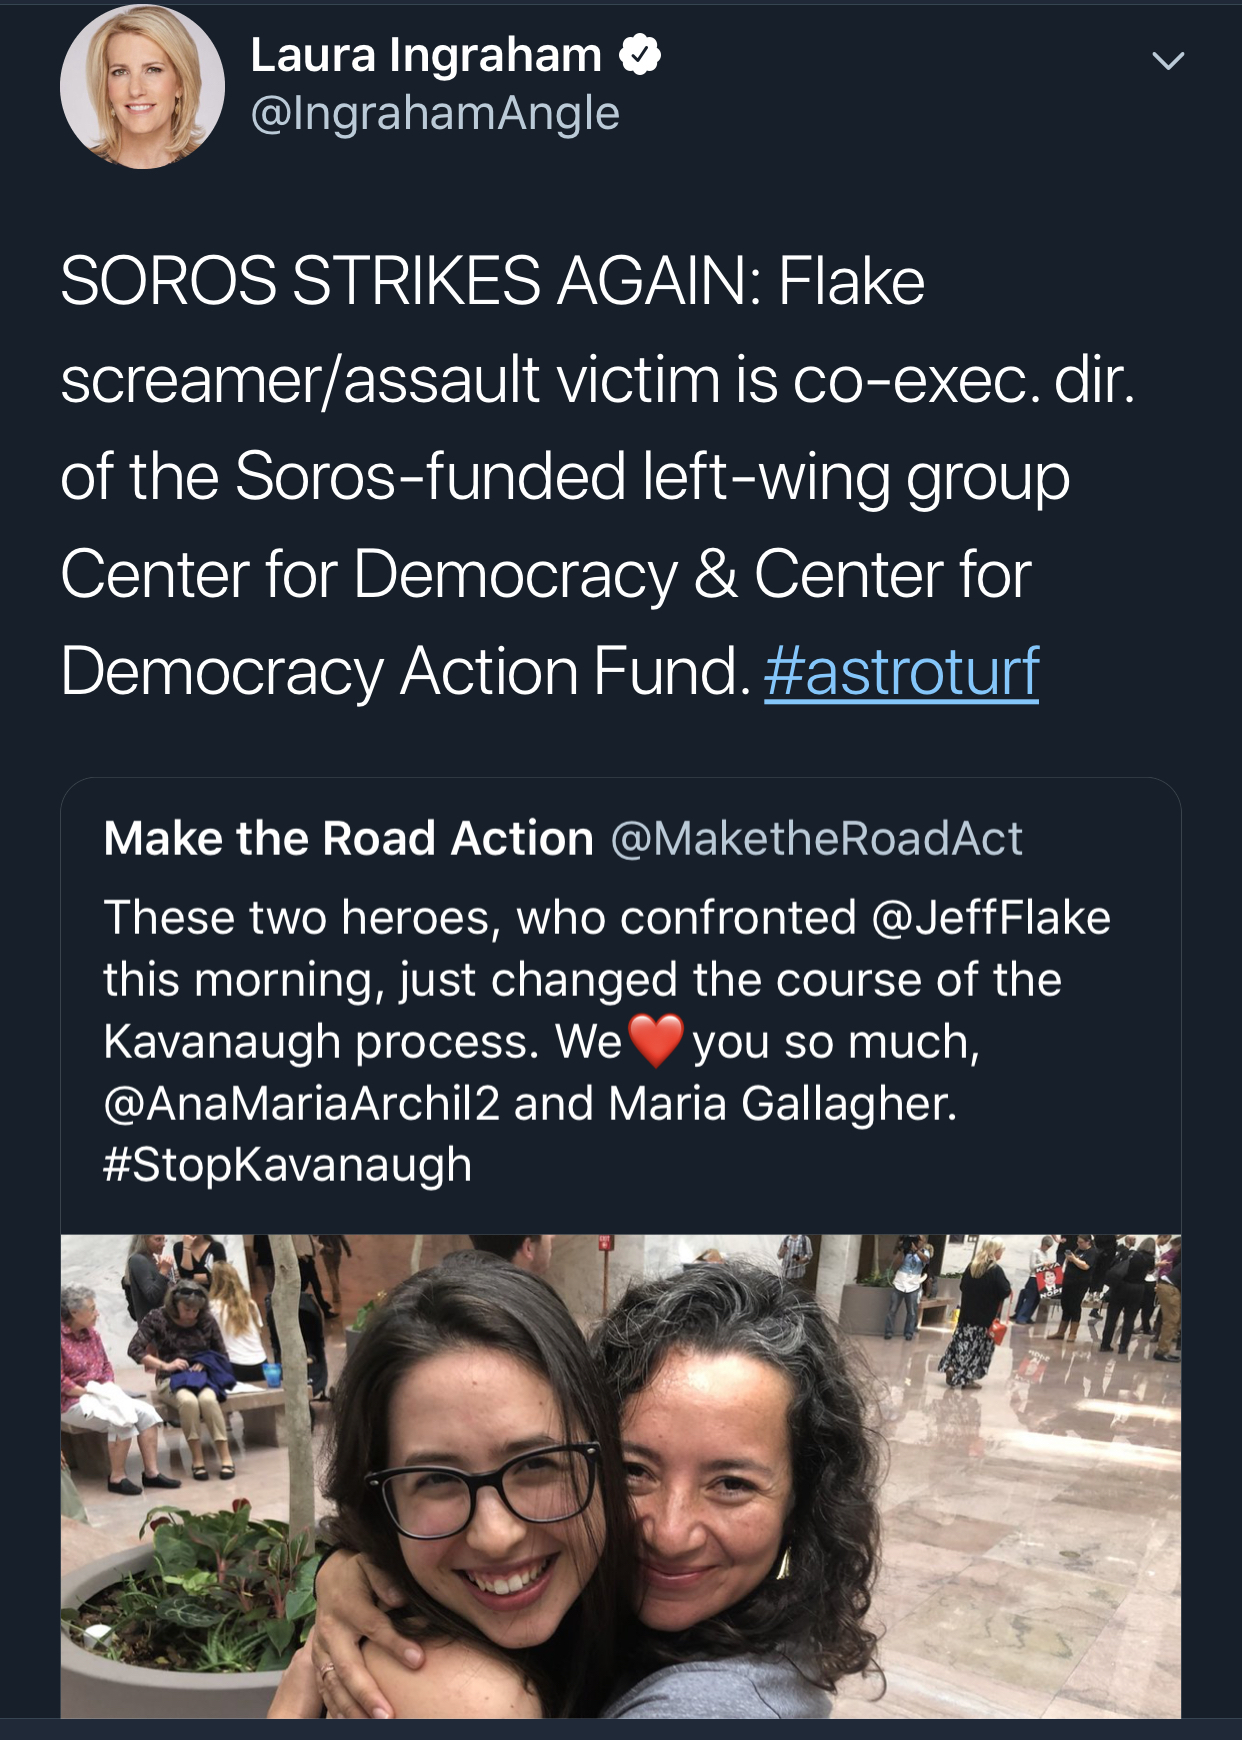The width and height of the screenshot is (1242, 1740).
Task: Click the @JeffFlake mention
Action: coord(991,918)
